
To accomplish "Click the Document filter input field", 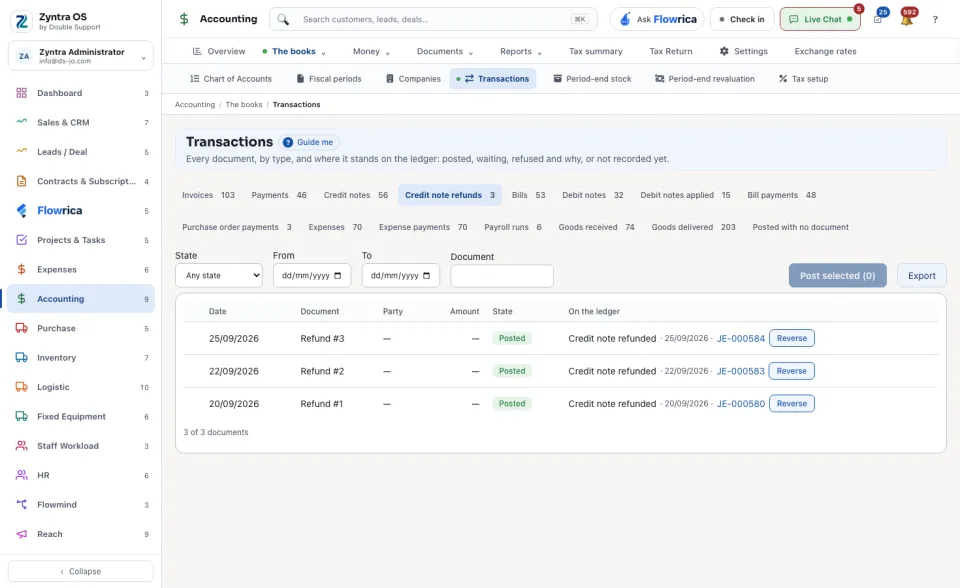I will (501, 276).
